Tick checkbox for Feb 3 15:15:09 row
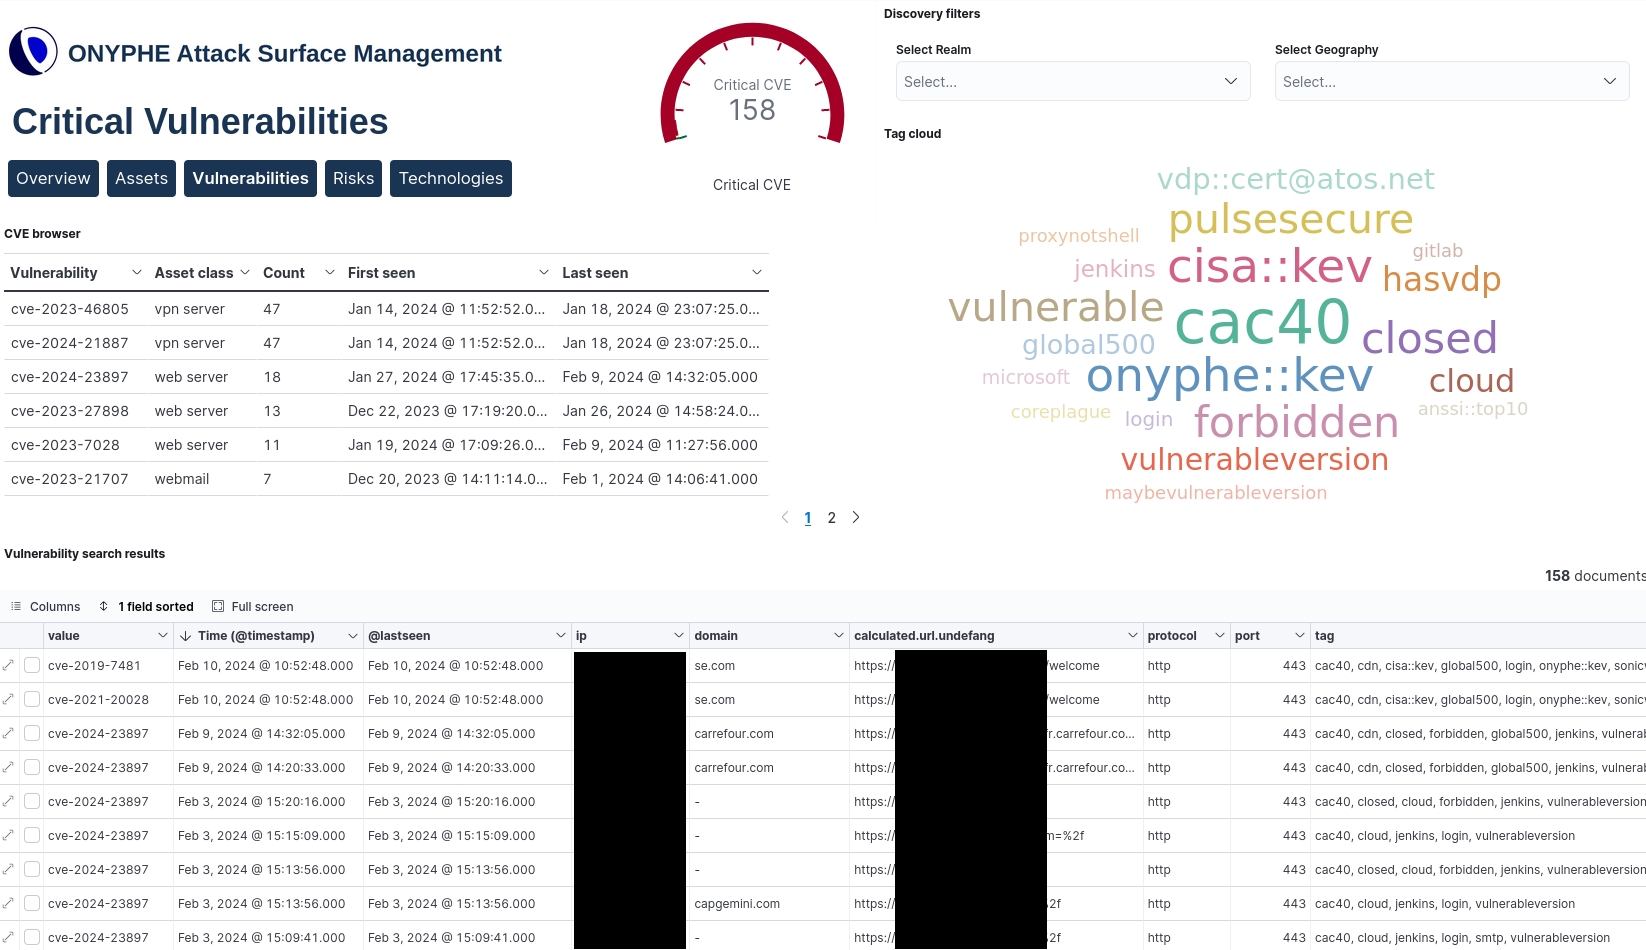Image resolution: width=1646 pixels, height=950 pixels. [32, 835]
